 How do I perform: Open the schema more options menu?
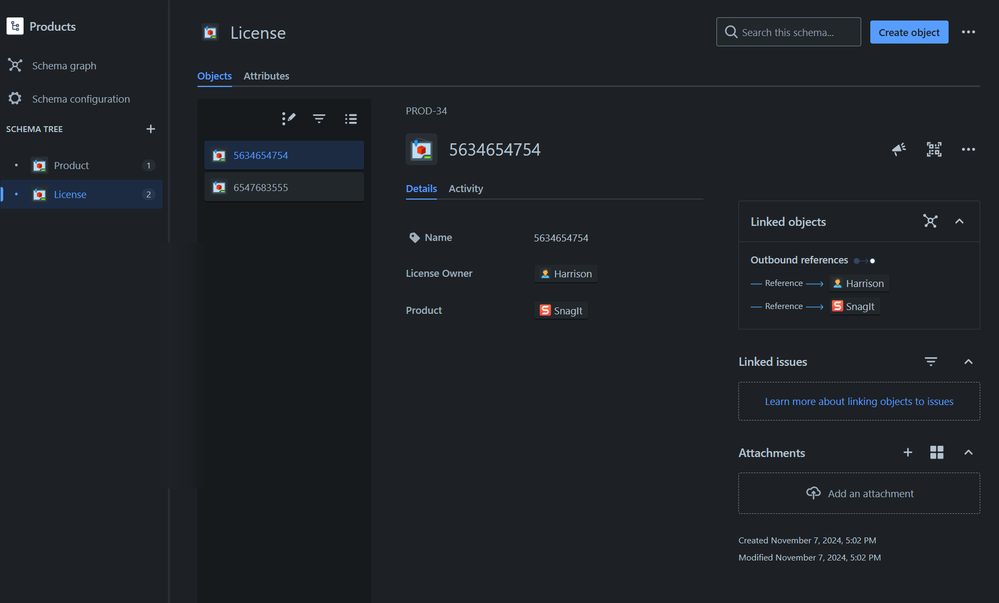pos(968,32)
